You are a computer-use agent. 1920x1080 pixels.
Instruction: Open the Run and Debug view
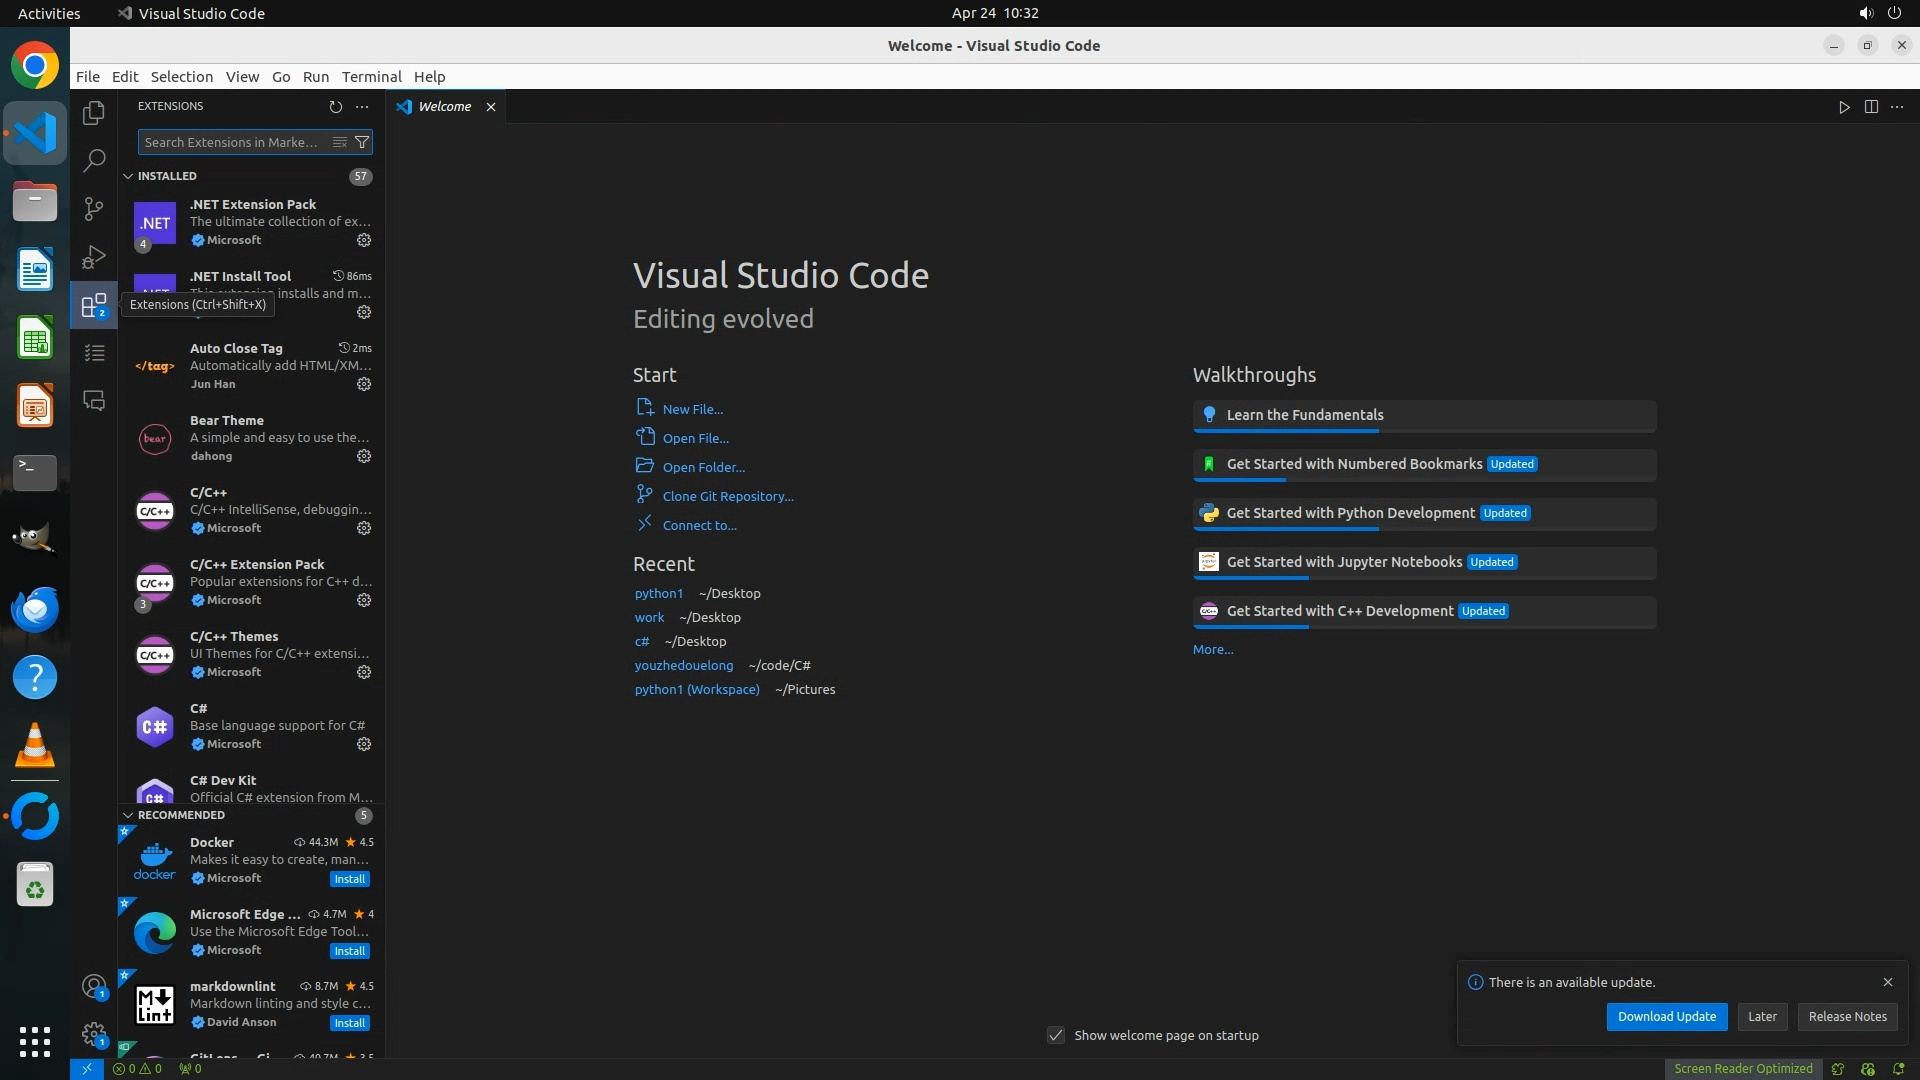pyautogui.click(x=94, y=257)
